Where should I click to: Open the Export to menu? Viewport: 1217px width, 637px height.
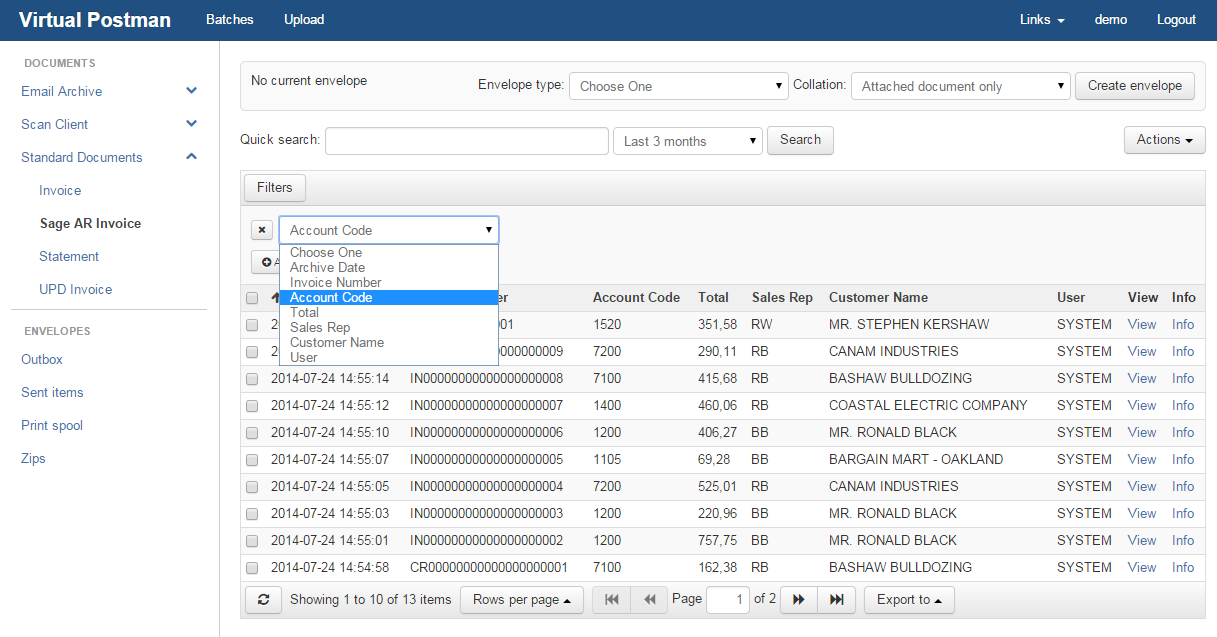(909, 600)
